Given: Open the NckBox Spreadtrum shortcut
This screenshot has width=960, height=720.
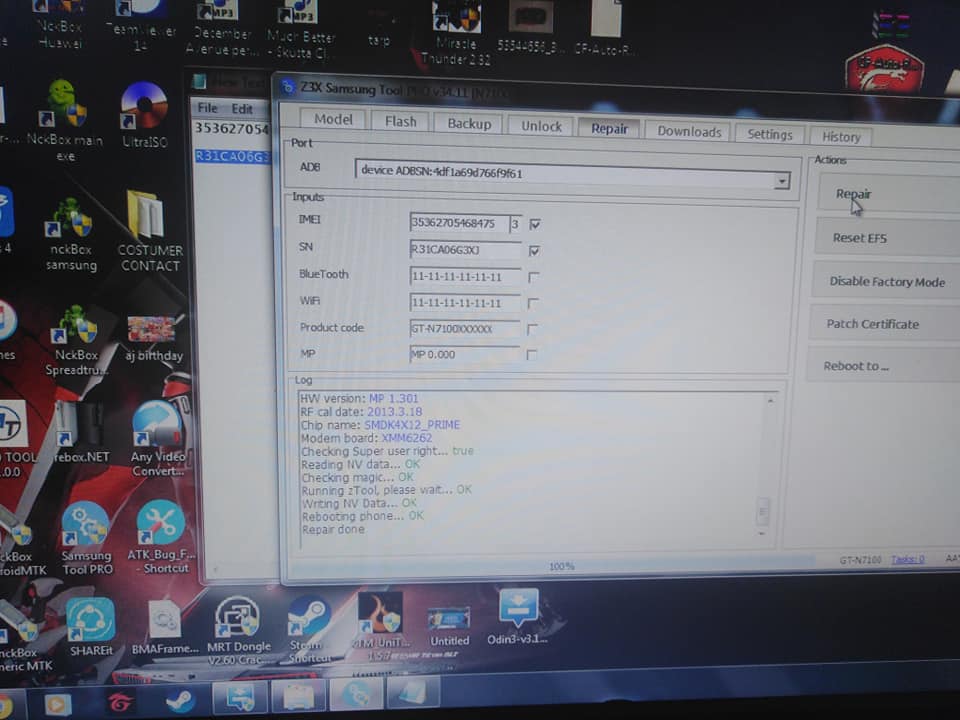Looking at the screenshot, I should pyautogui.click(x=76, y=342).
